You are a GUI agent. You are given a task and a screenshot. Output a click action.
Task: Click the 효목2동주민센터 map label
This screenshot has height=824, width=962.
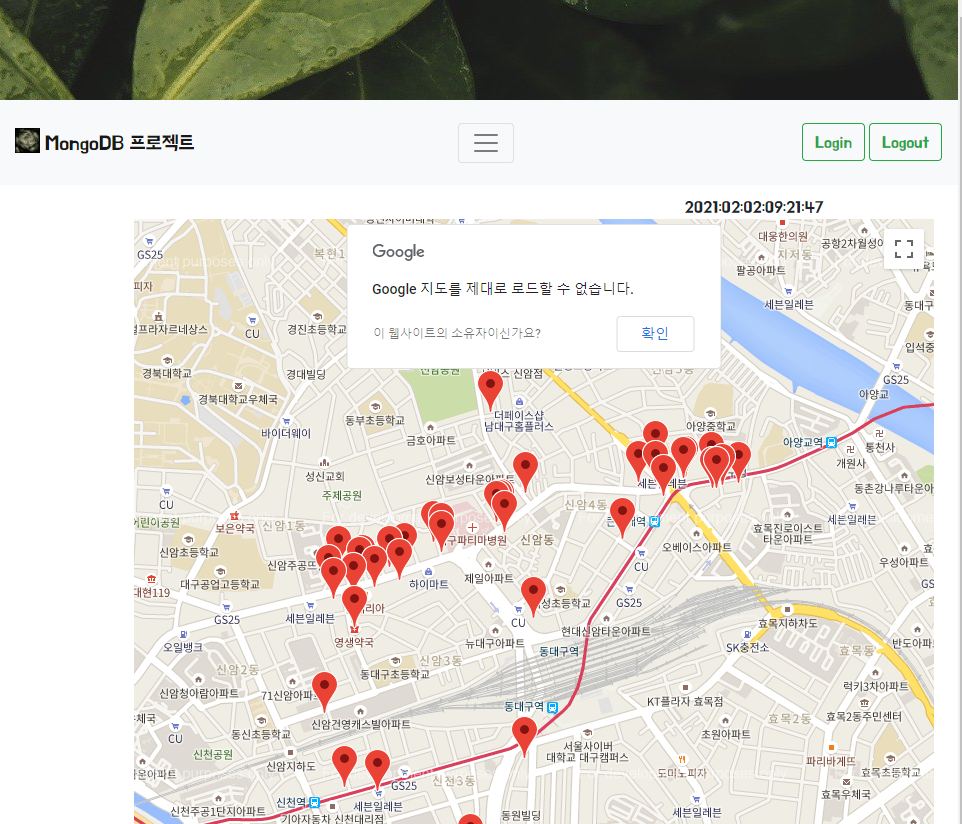864,717
